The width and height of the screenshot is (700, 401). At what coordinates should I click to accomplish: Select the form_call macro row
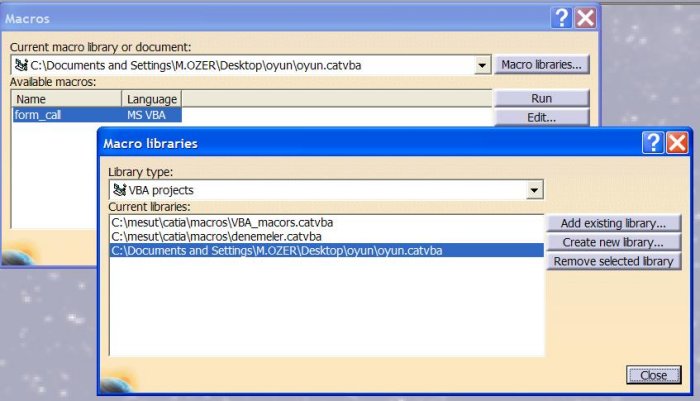66,115
